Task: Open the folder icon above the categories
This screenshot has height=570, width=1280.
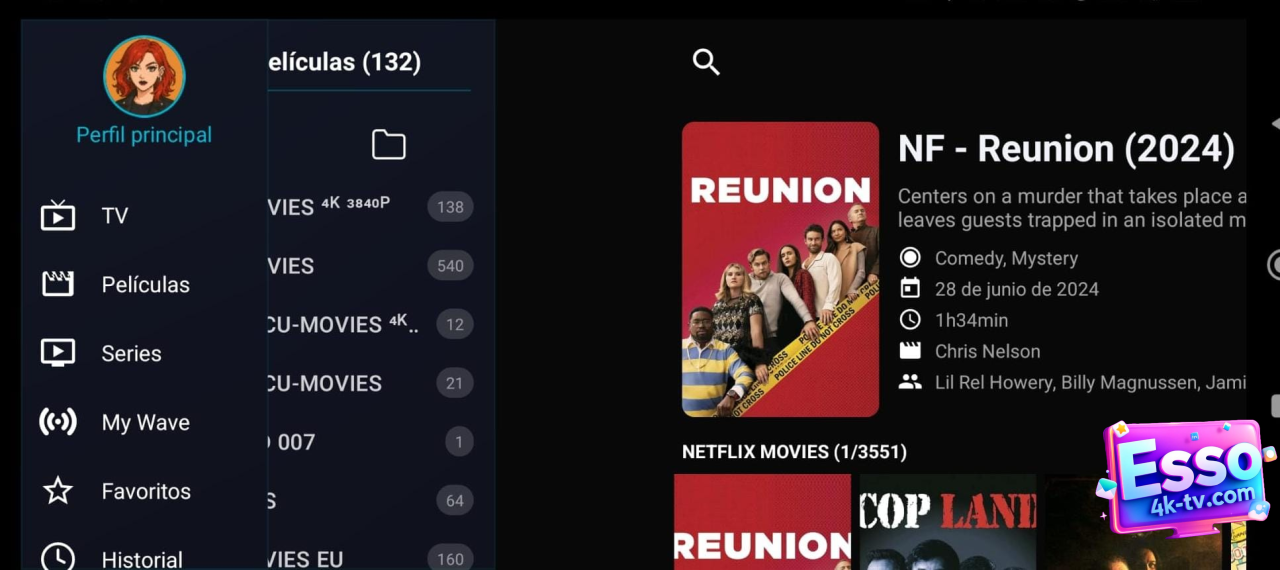Action: point(389,145)
